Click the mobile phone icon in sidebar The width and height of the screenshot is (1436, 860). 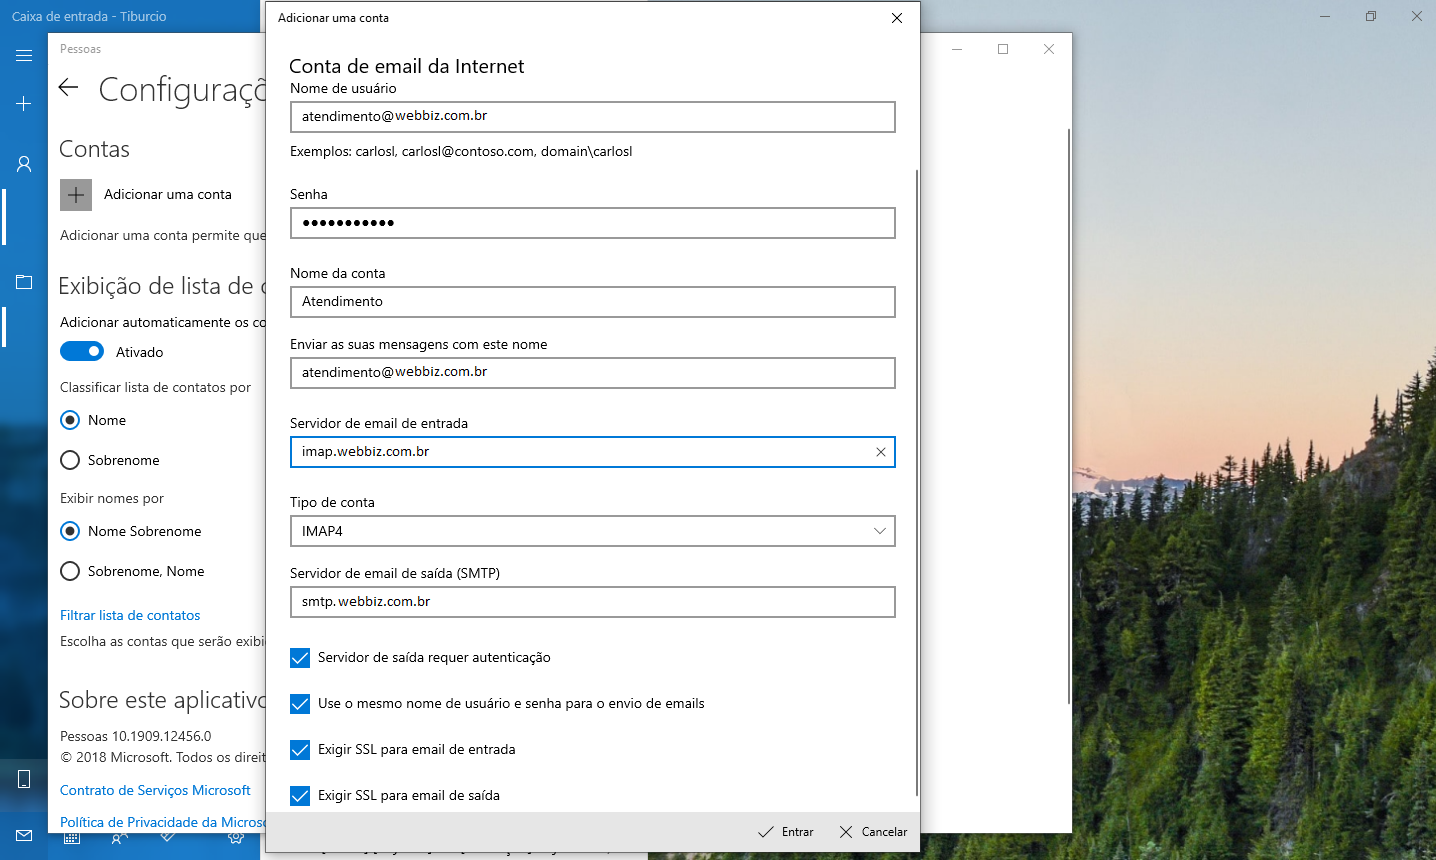(24, 779)
